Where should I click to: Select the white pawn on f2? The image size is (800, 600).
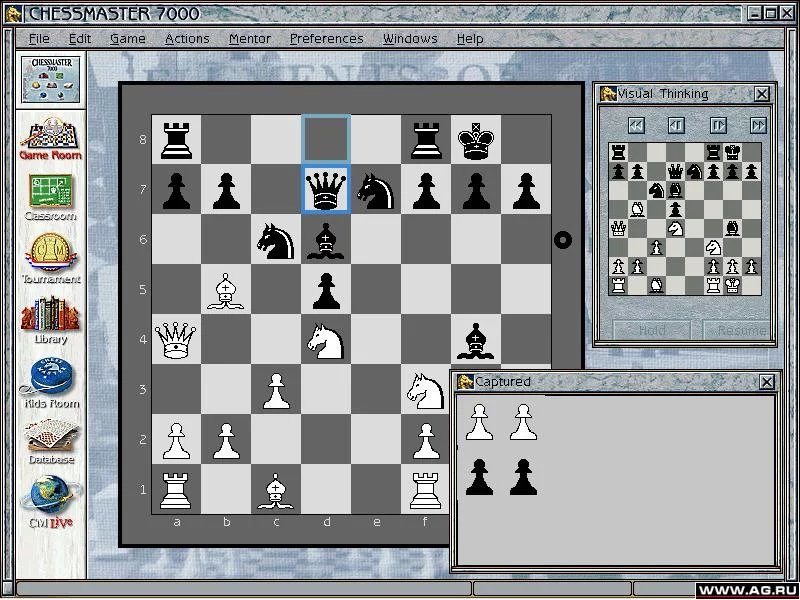pos(426,439)
